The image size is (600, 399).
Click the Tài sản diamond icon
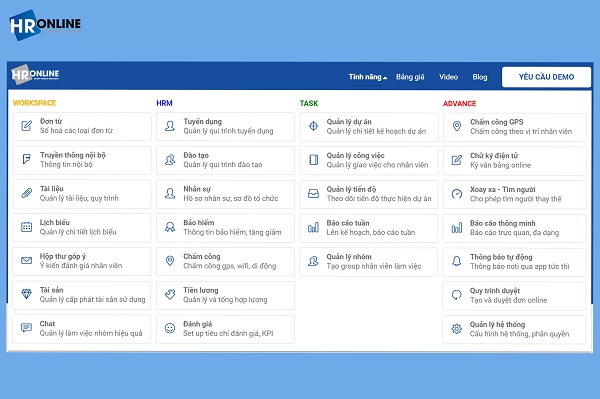click(26, 294)
